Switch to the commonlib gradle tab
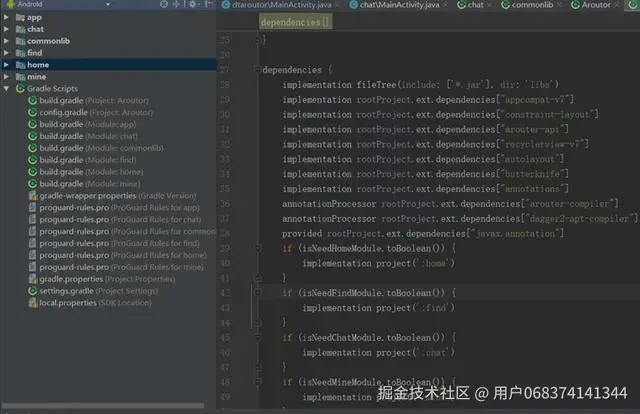640x414 pixels. coord(533,5)
